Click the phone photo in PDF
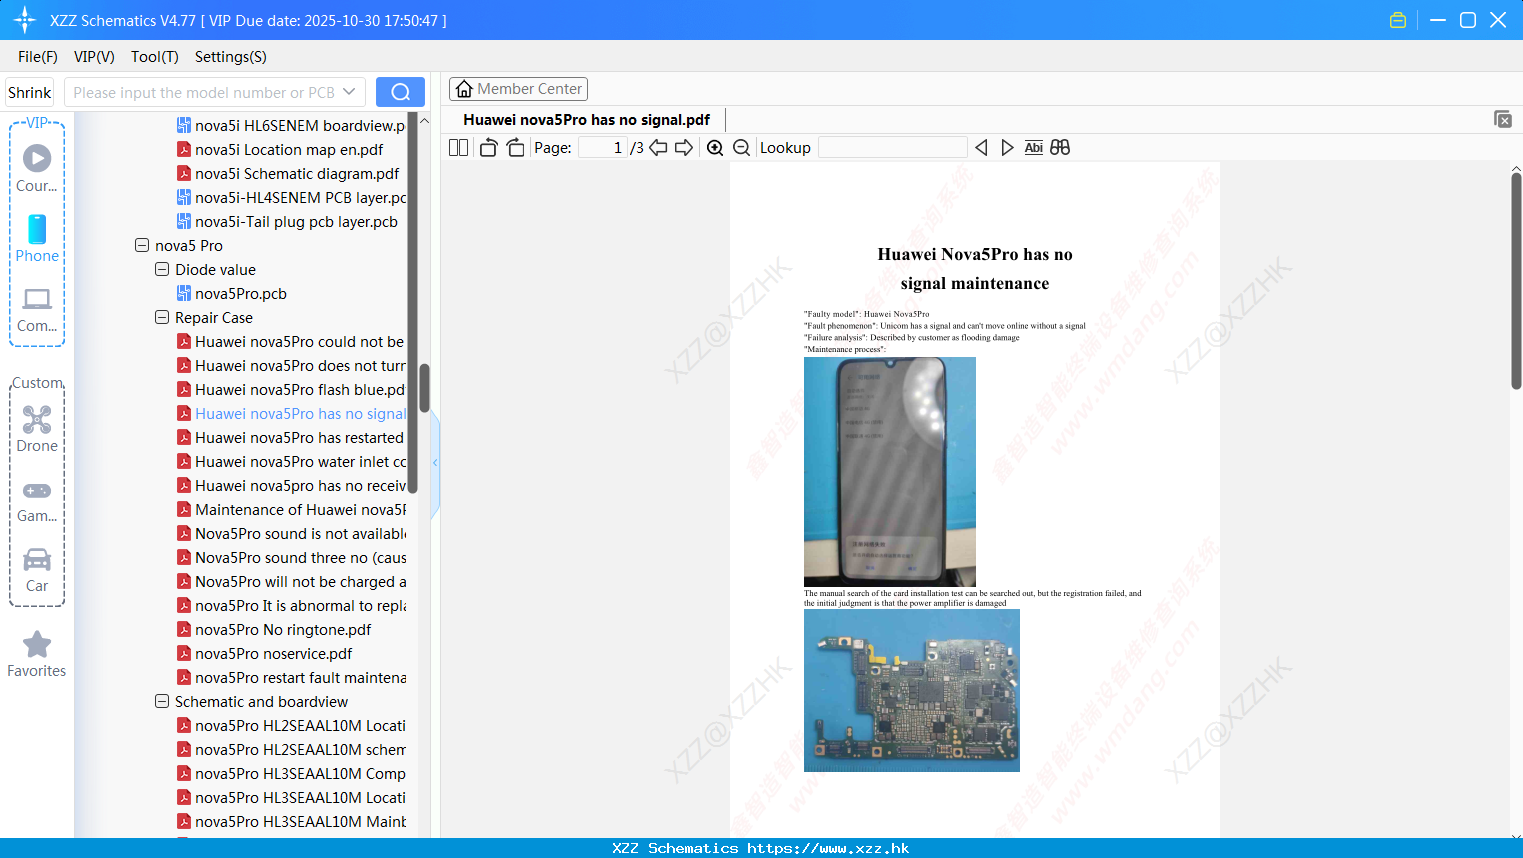The height and width of the screenshot is (858, 1523). click(890, 471)
